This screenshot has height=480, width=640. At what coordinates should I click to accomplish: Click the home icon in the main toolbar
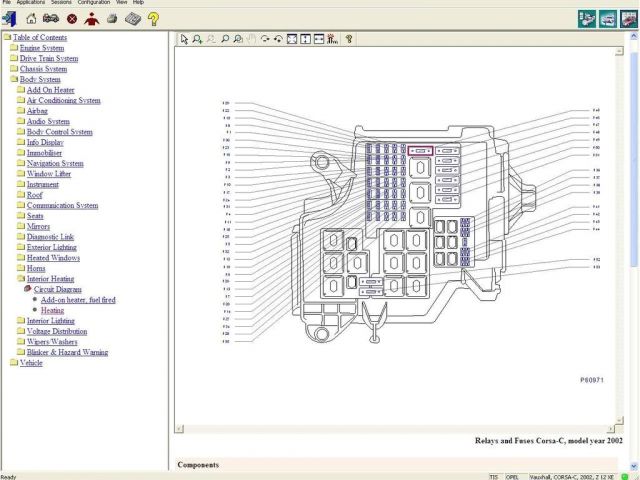coord(31,18)
